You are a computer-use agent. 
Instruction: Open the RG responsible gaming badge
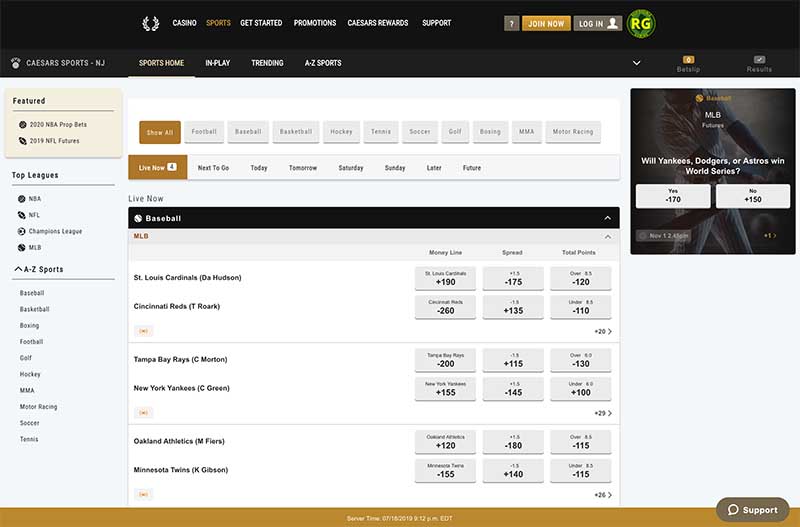[x=641, y=23]
